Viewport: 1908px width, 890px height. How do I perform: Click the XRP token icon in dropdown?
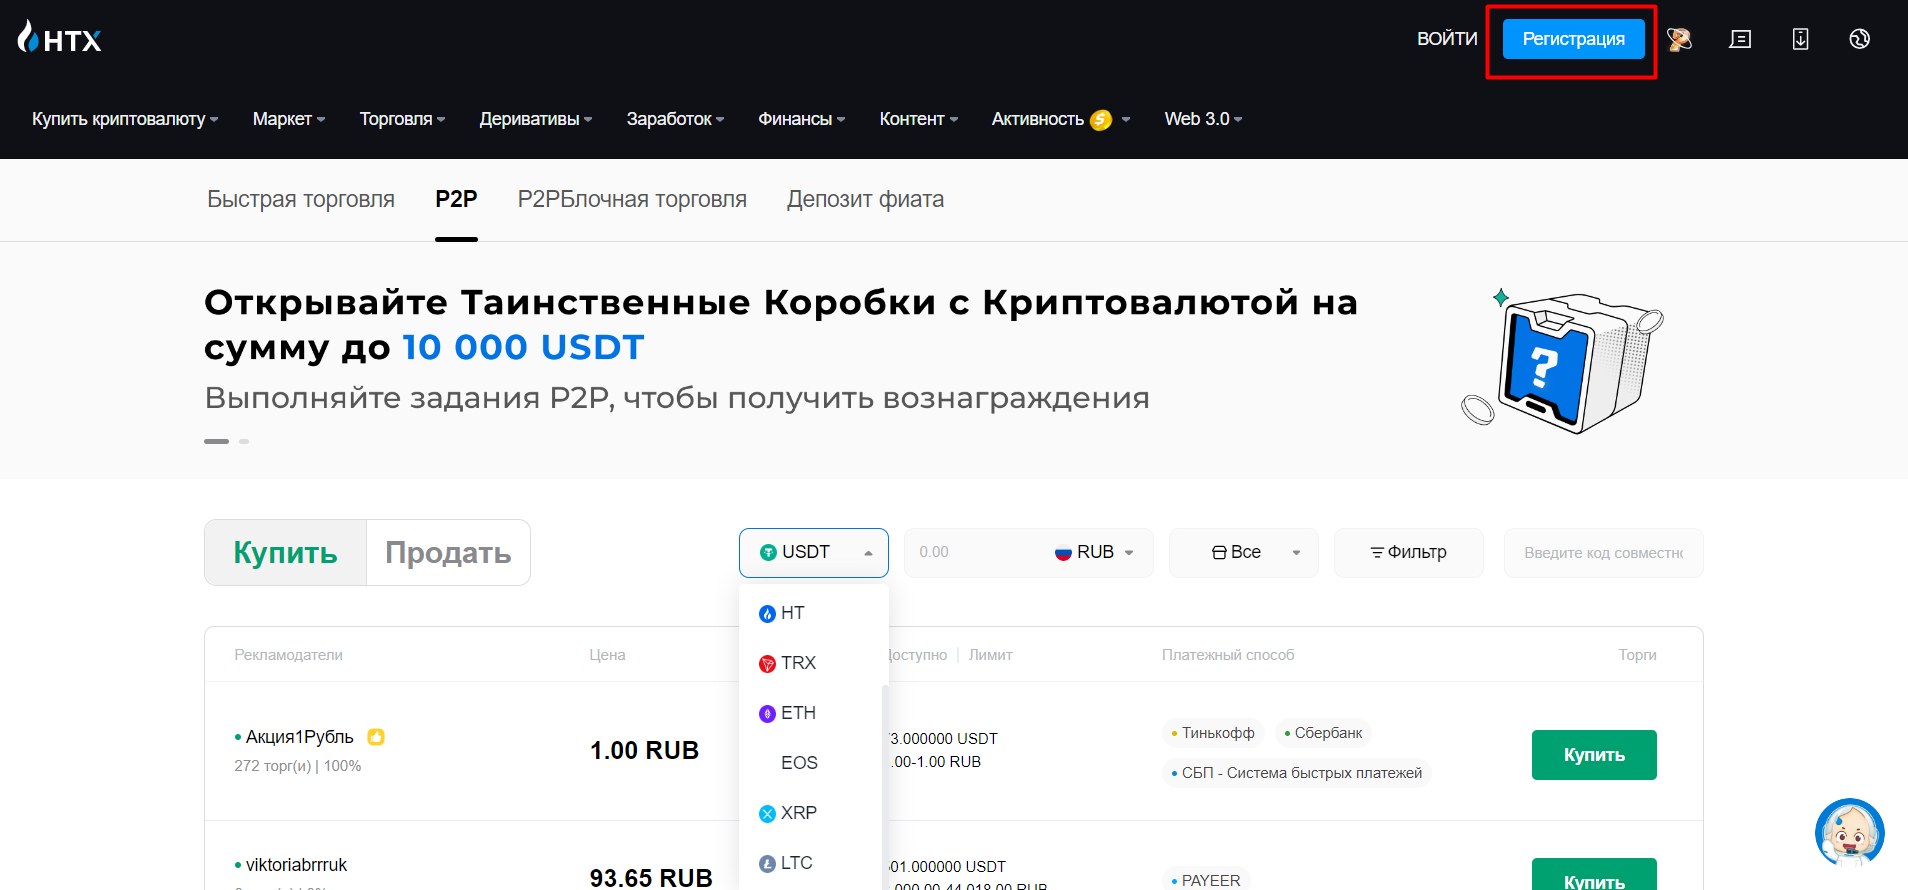click(x=767, y=814)
